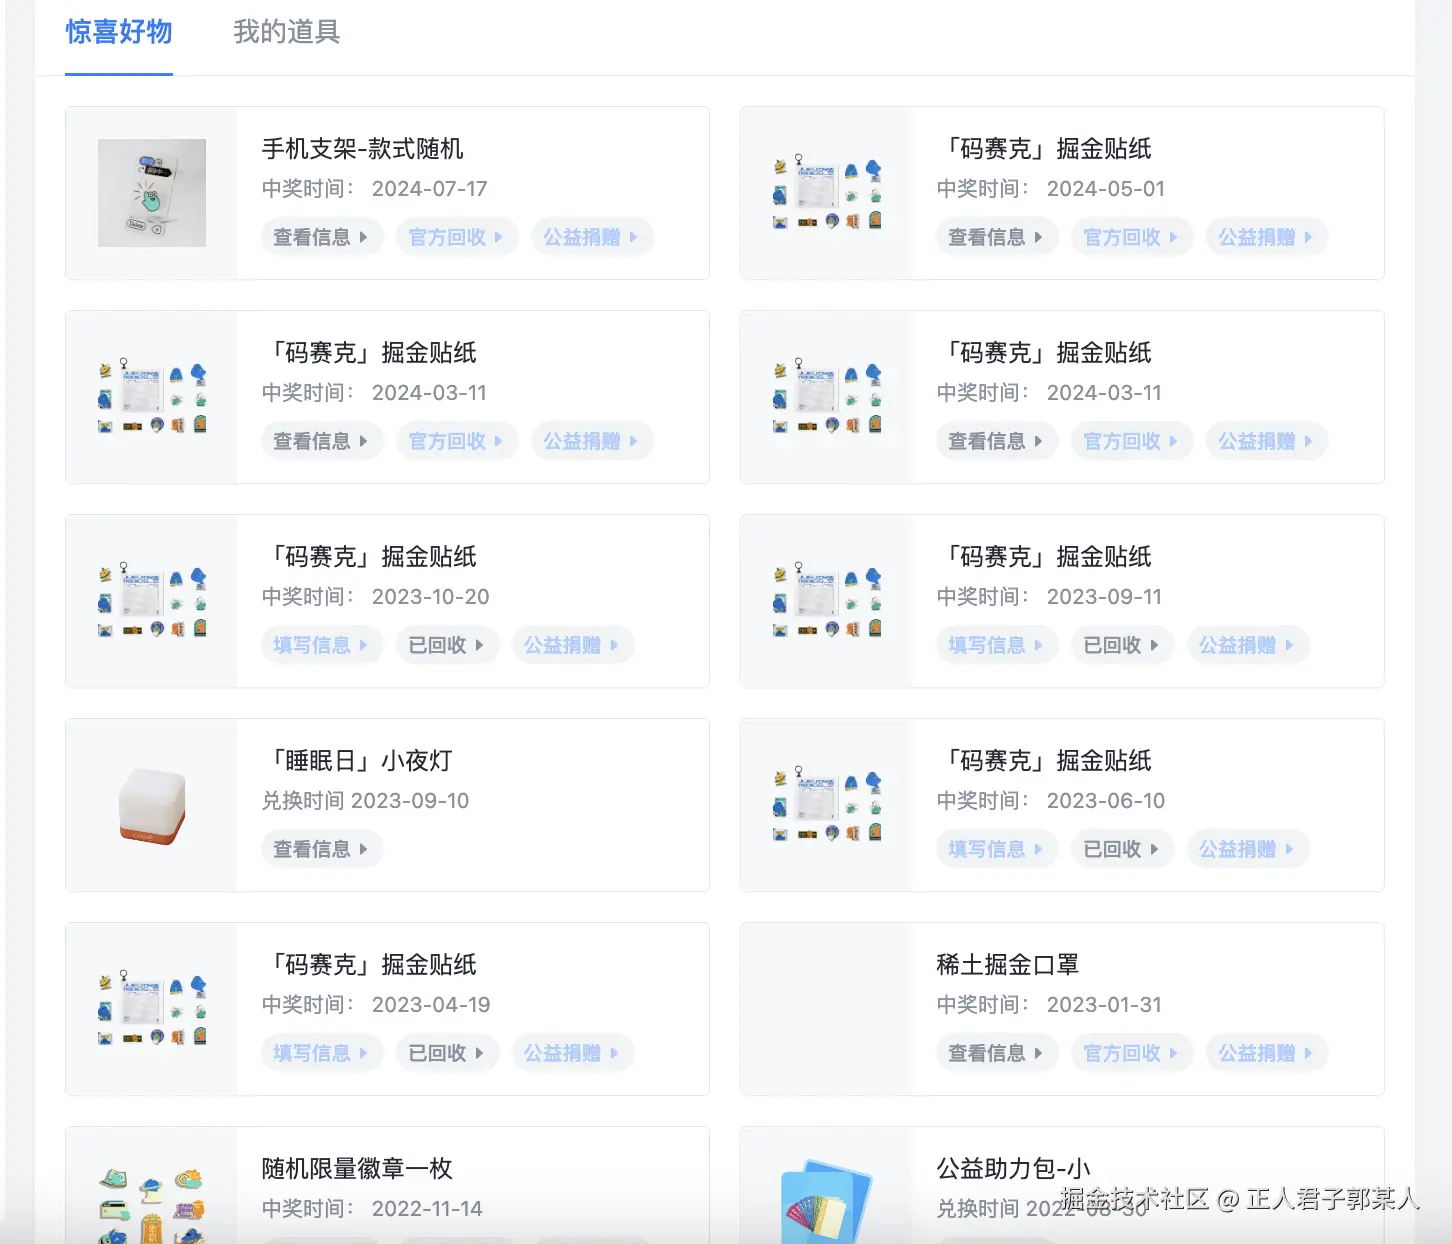Click the 码赛克 sticker image on the 2024-05-01 card
Image resolution: width=1452 pixels, height=1244 pixels.
click(x=826, y=193)
